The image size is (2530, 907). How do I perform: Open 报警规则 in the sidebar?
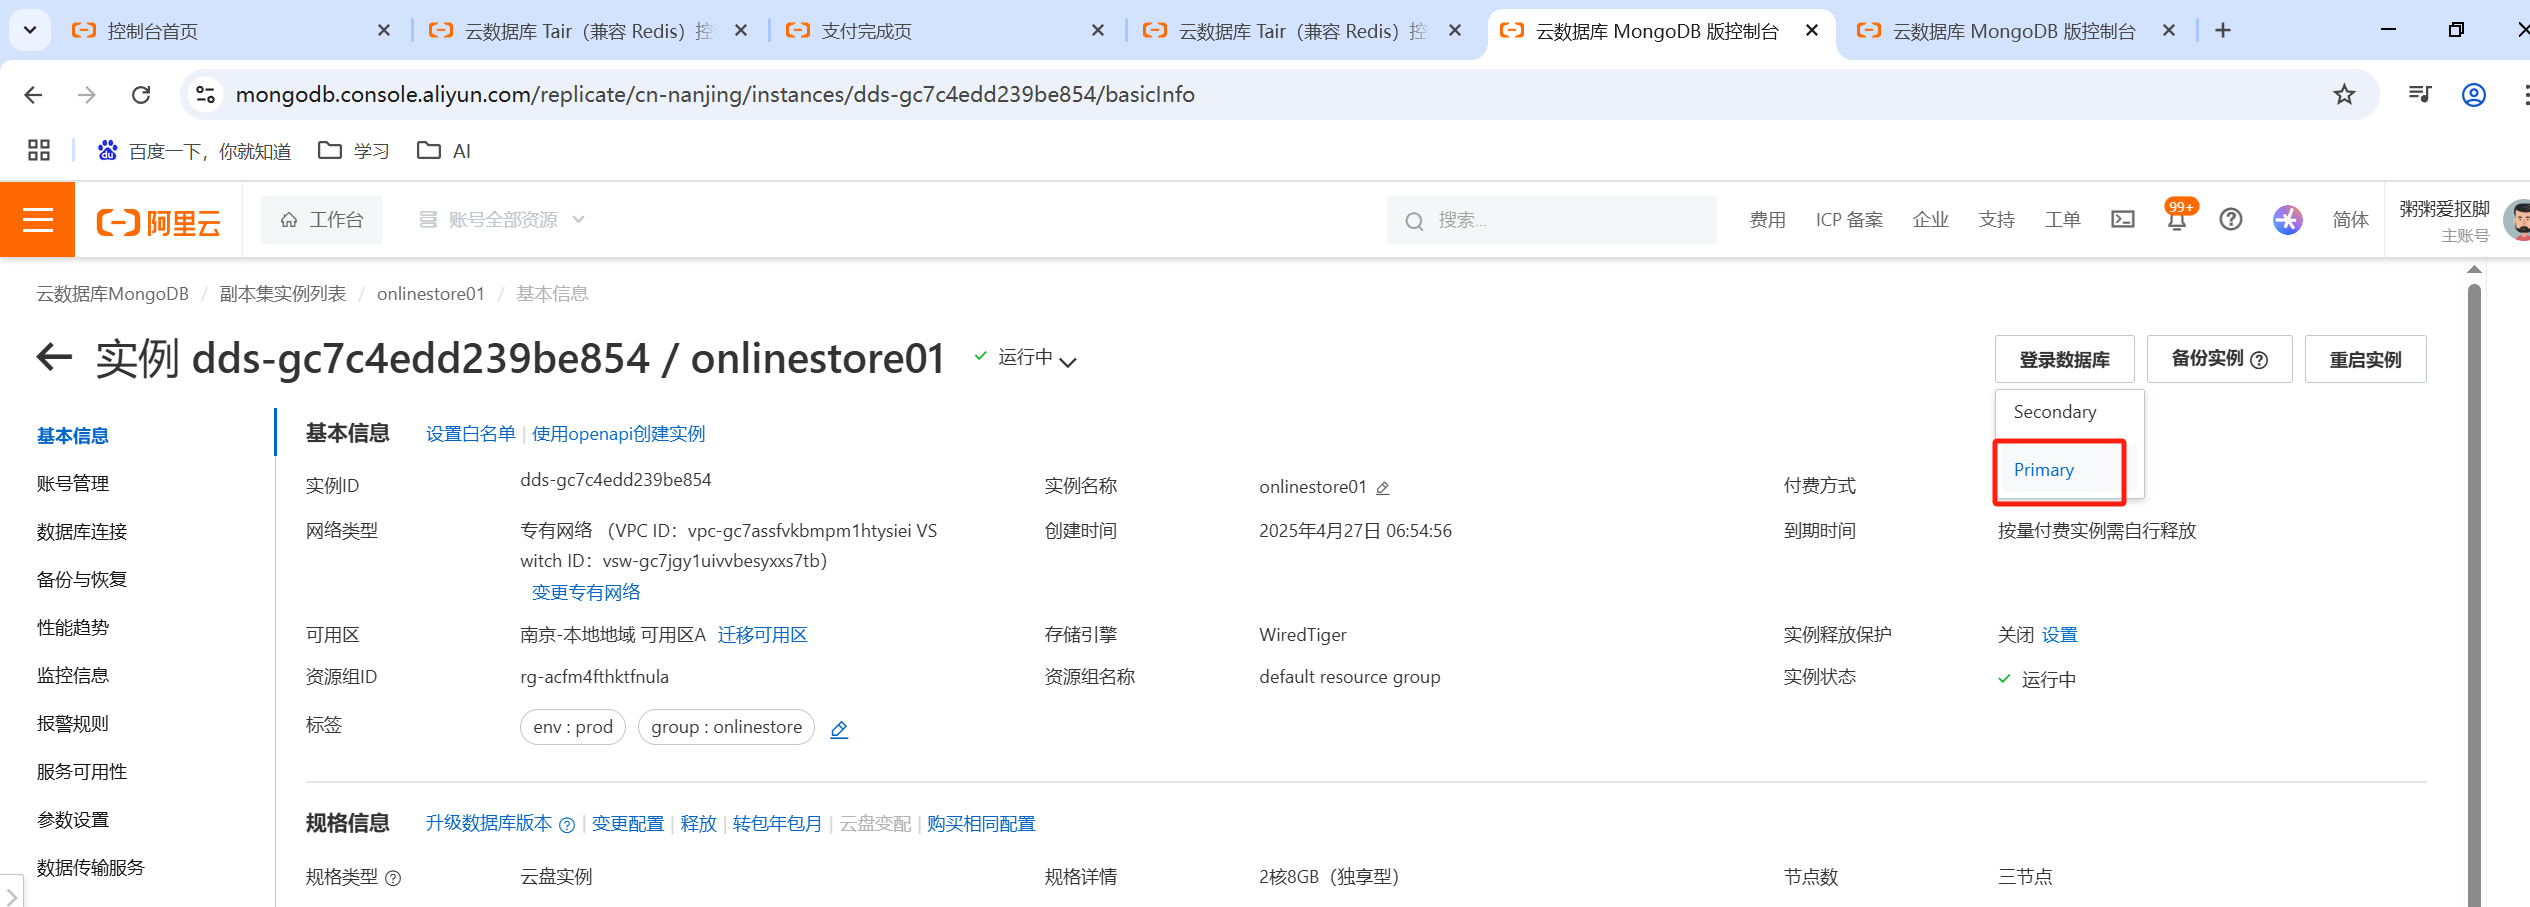(x=73, y=723)
